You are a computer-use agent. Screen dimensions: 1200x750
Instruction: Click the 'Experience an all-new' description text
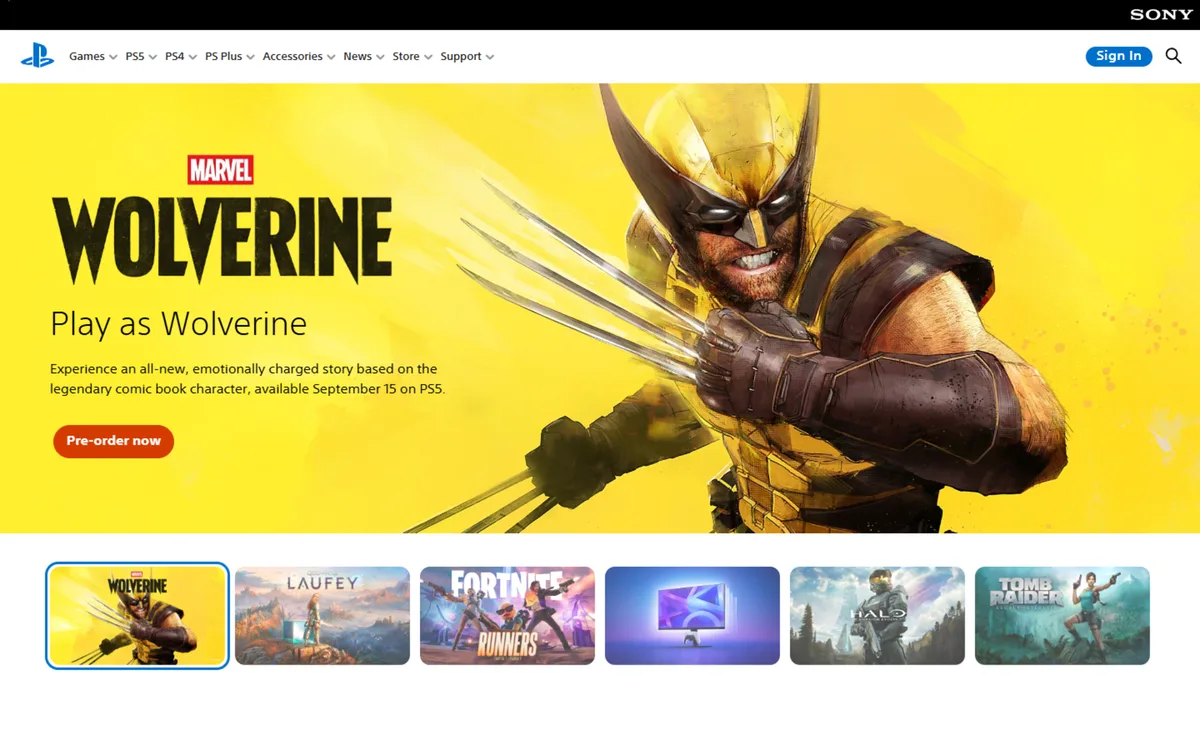[247, 379]
